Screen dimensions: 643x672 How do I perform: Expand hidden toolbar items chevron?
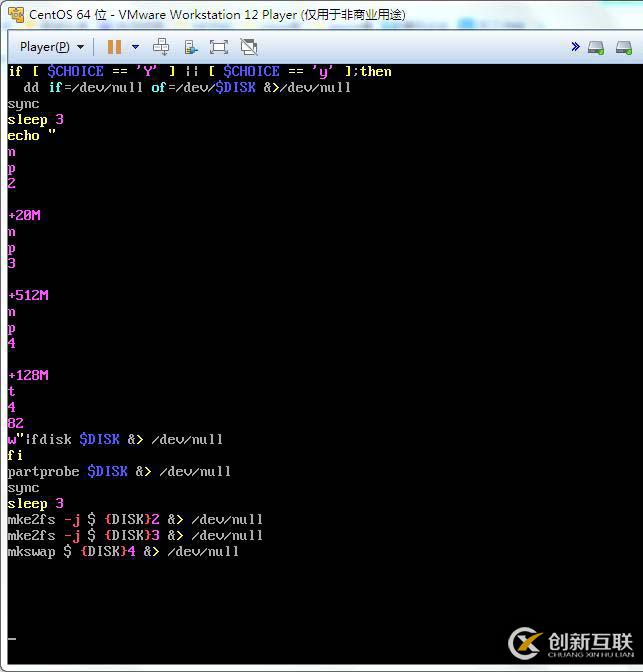click(575, 46)
